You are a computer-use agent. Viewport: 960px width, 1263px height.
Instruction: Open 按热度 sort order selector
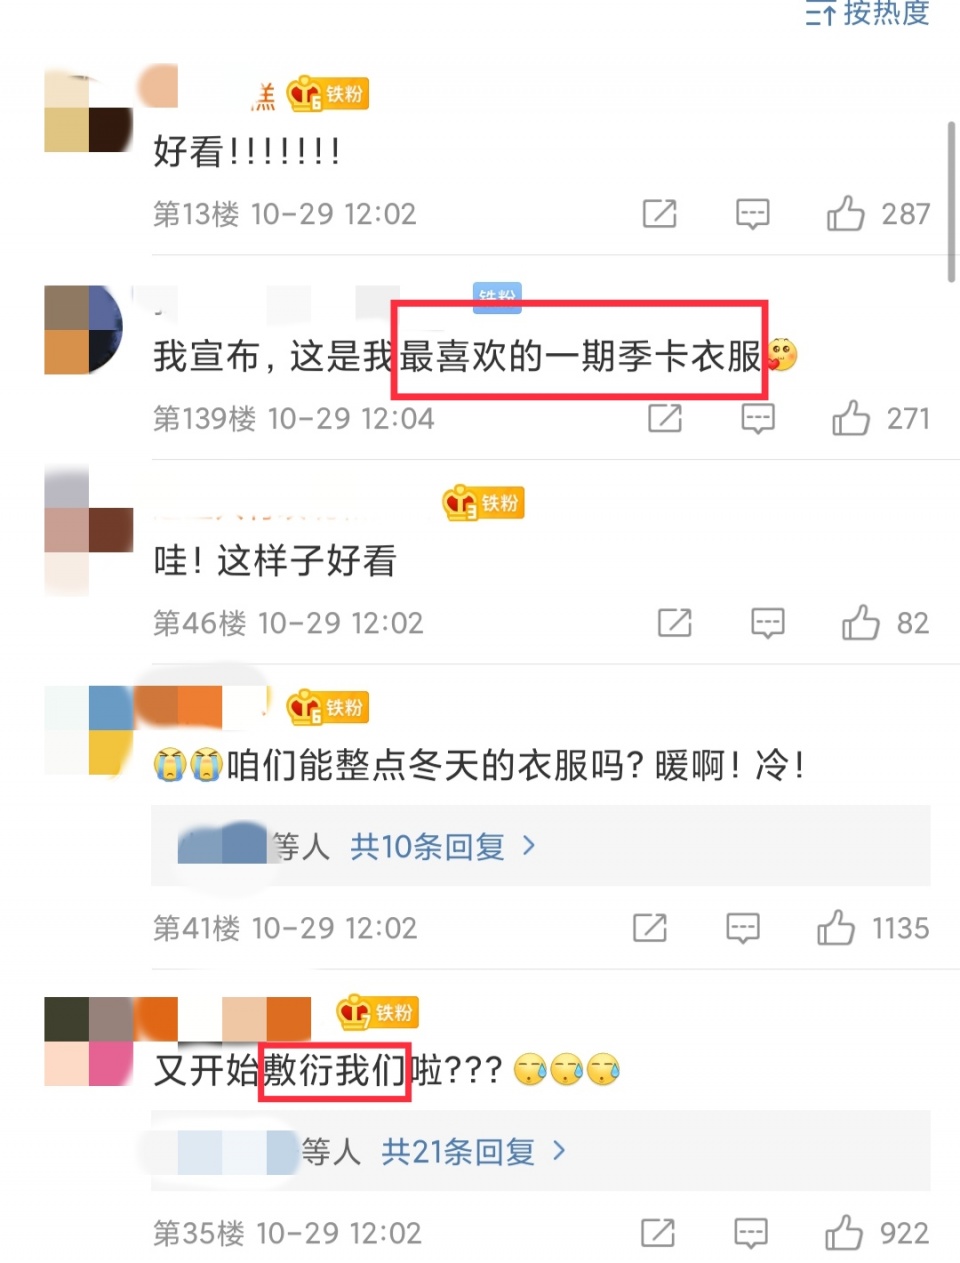click(868, 13)
